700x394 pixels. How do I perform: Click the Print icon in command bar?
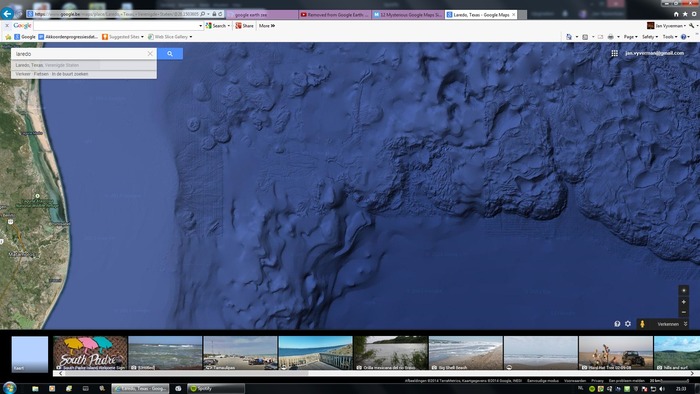tap(610, 37)
